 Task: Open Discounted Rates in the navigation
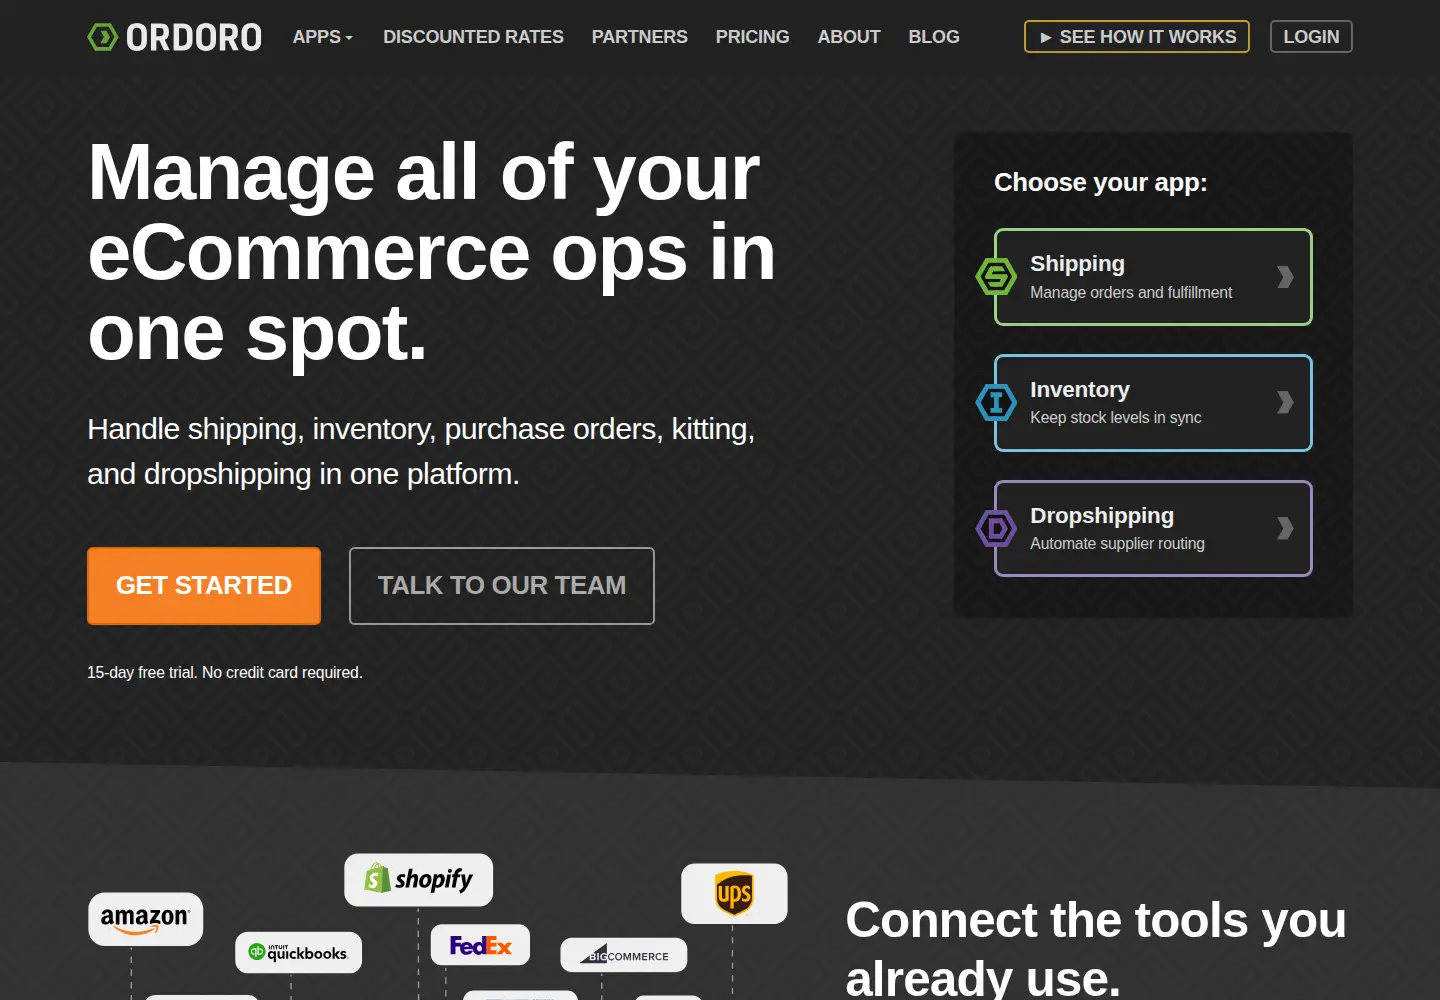pyautogui.click(x=473, y=37)
